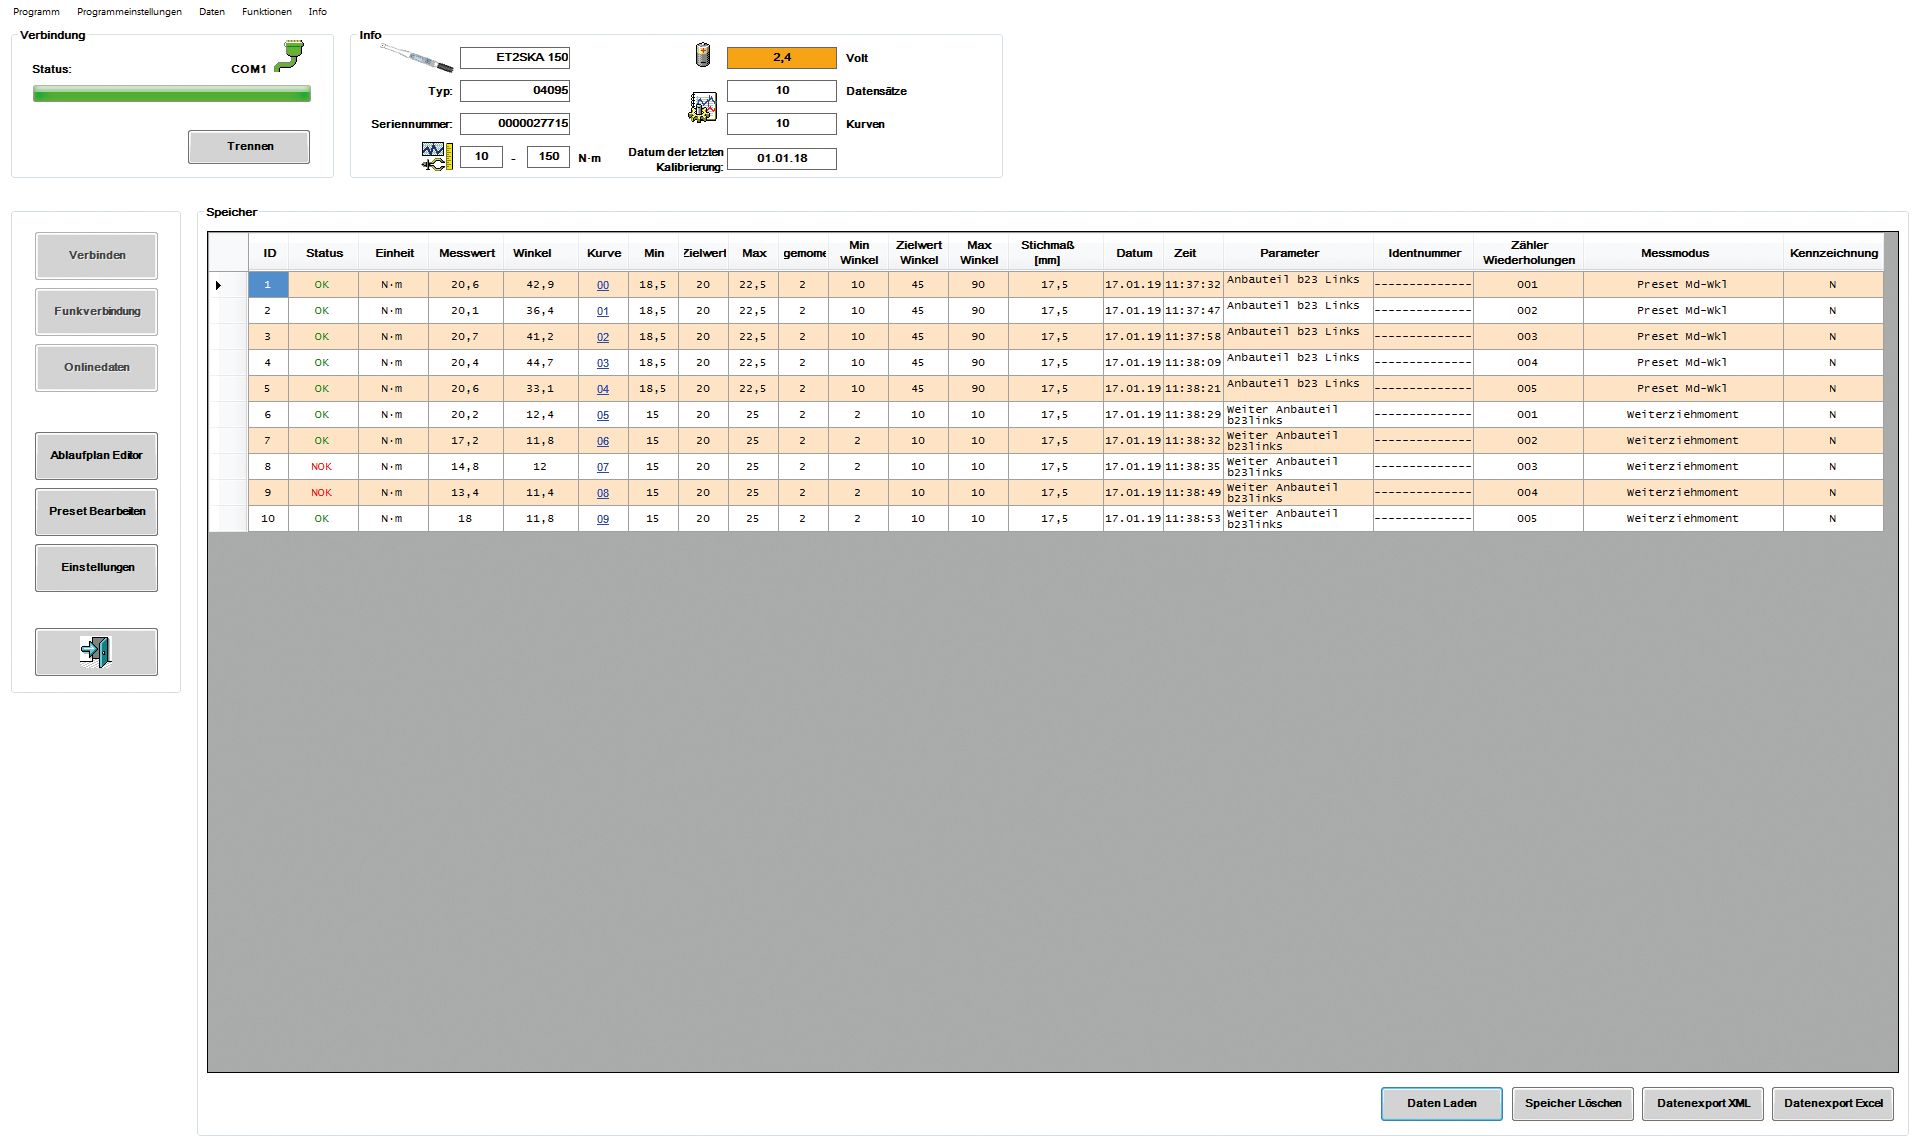Click the green COM1 connector plug icon
Viewport: 1914px width, 1139px height.
[289, 57]
